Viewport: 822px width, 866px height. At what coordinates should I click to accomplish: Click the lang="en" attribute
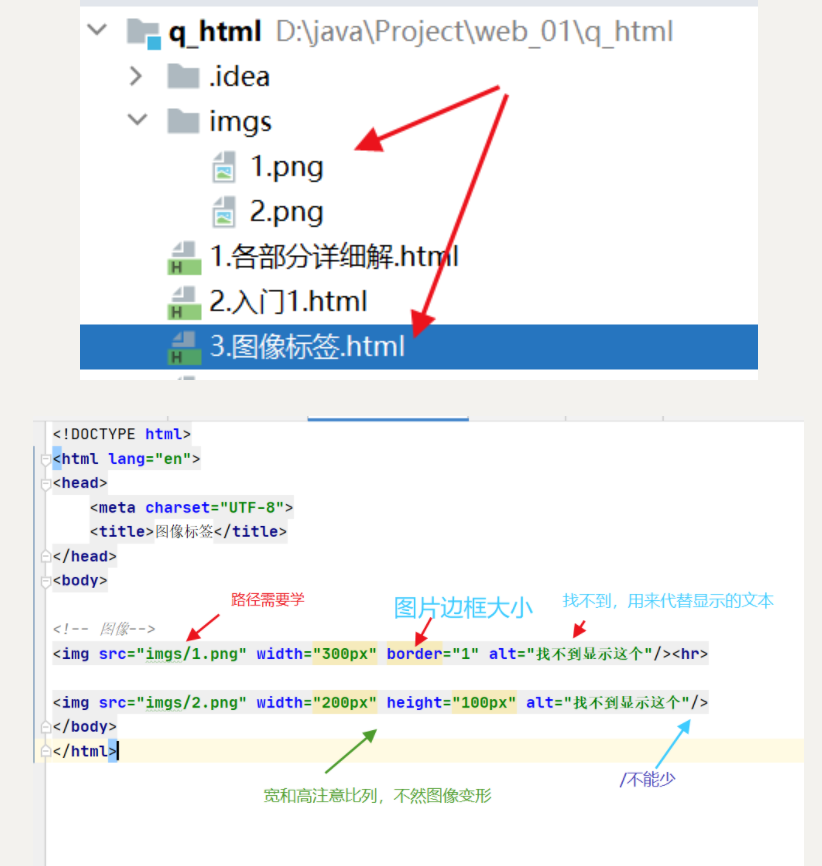150,459
